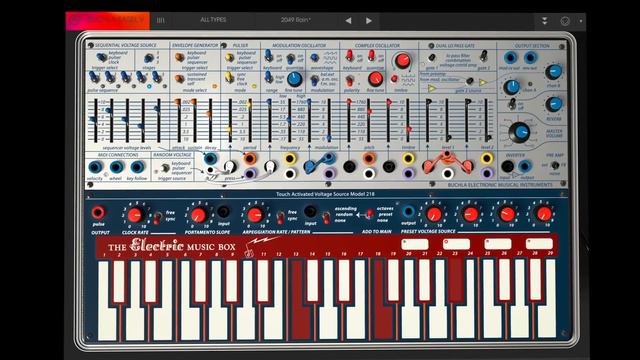Click complex oscillator red fine tune knob
Image resolution: width=640 pixels, height=360 pixels.
pos(375,78)
